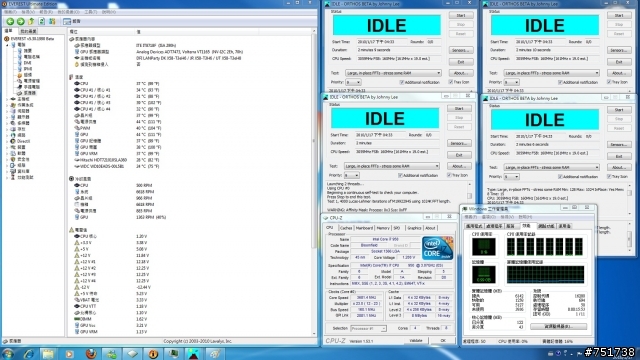Click the lower-right ORTHOS log scrollbar
The width and height of the screenshot is (640, 360).
click(629, 200)
